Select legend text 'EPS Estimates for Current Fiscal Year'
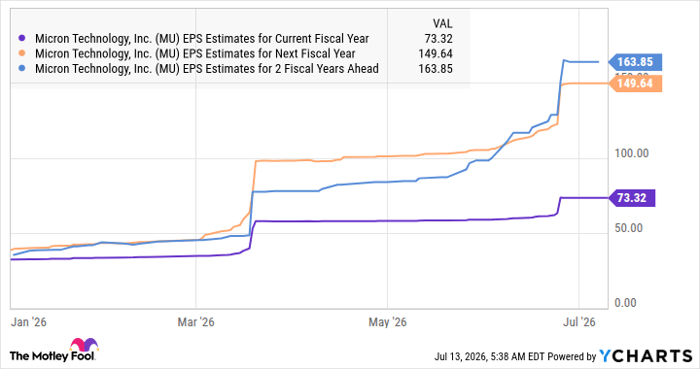The width and height of the screenshot is (700, 369). (276, 39)
